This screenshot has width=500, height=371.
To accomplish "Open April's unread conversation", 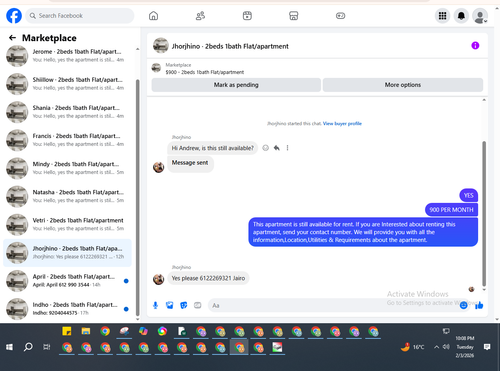I will [x=68, y=281].
